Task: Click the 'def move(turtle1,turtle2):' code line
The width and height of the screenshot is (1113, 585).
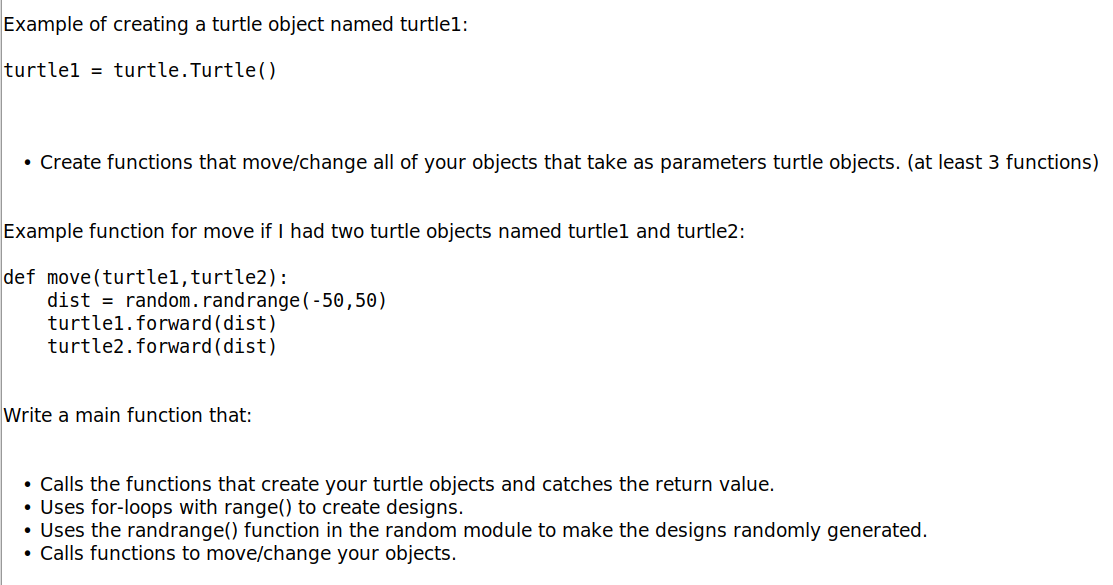Action: click(x=146, y=277)
